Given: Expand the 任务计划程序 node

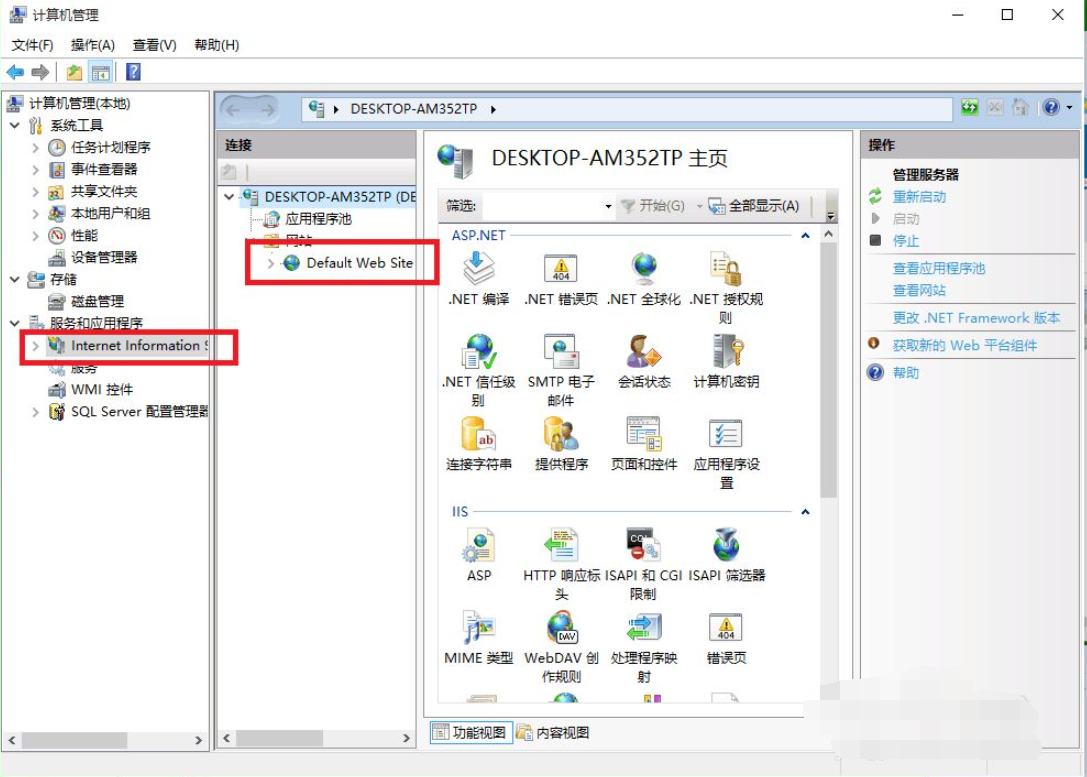Looking at the screenshot, I should (35, 148).
